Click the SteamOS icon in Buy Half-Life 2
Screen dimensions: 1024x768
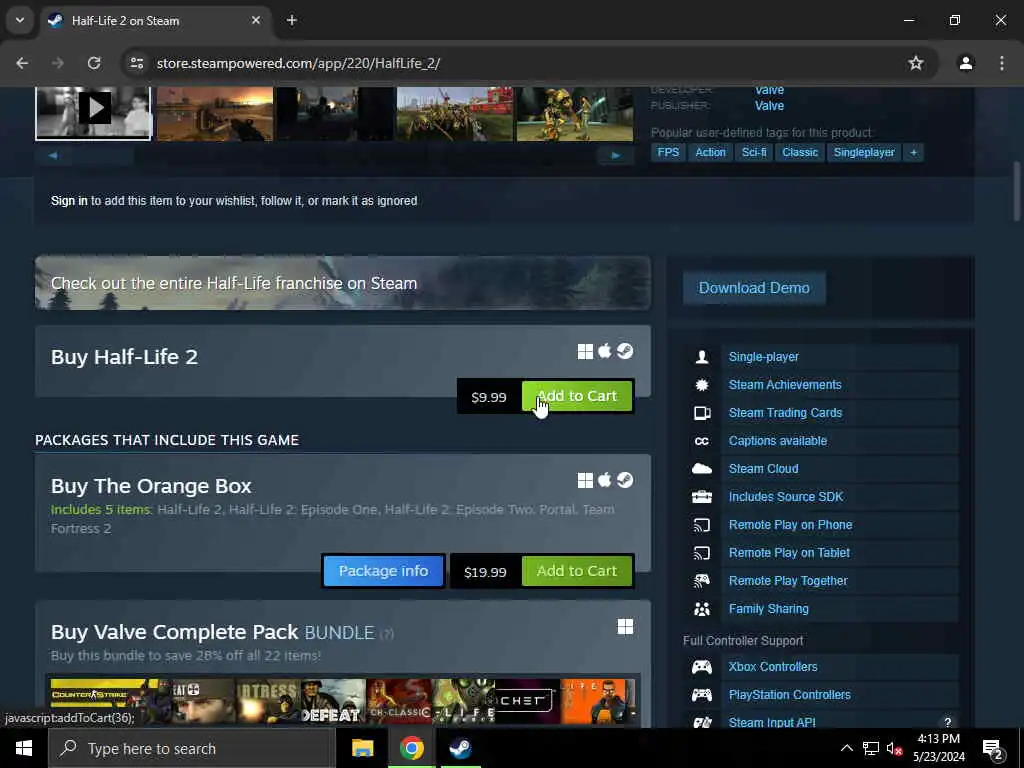[x=625, y=351]
